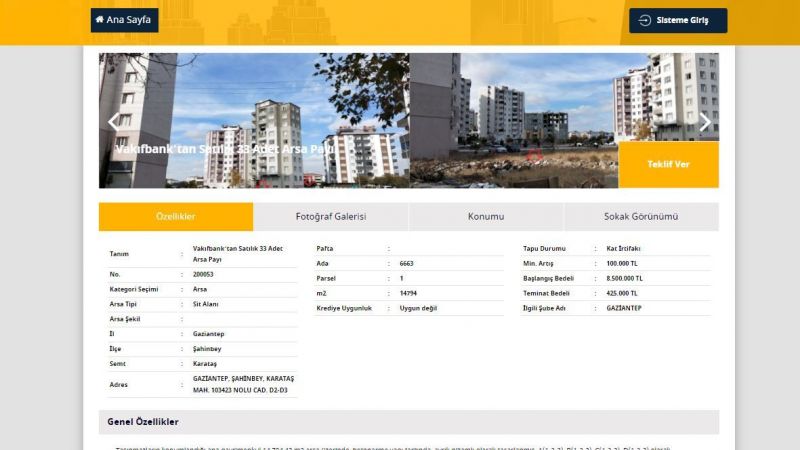Select Tapu Durumu Kat İrtifakı value

(x=623, y=248)
